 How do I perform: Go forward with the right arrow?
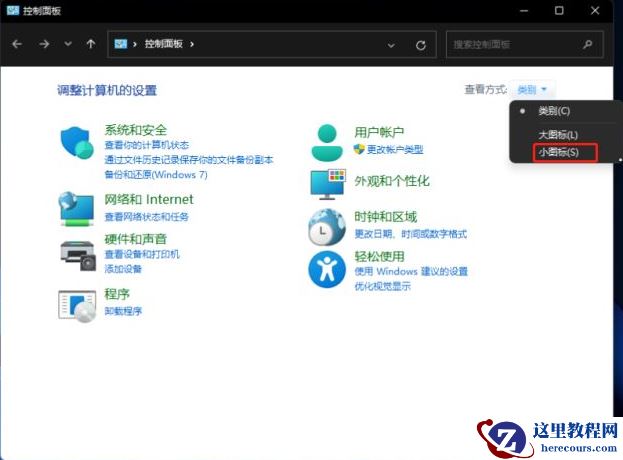click(x=44, y=44)
